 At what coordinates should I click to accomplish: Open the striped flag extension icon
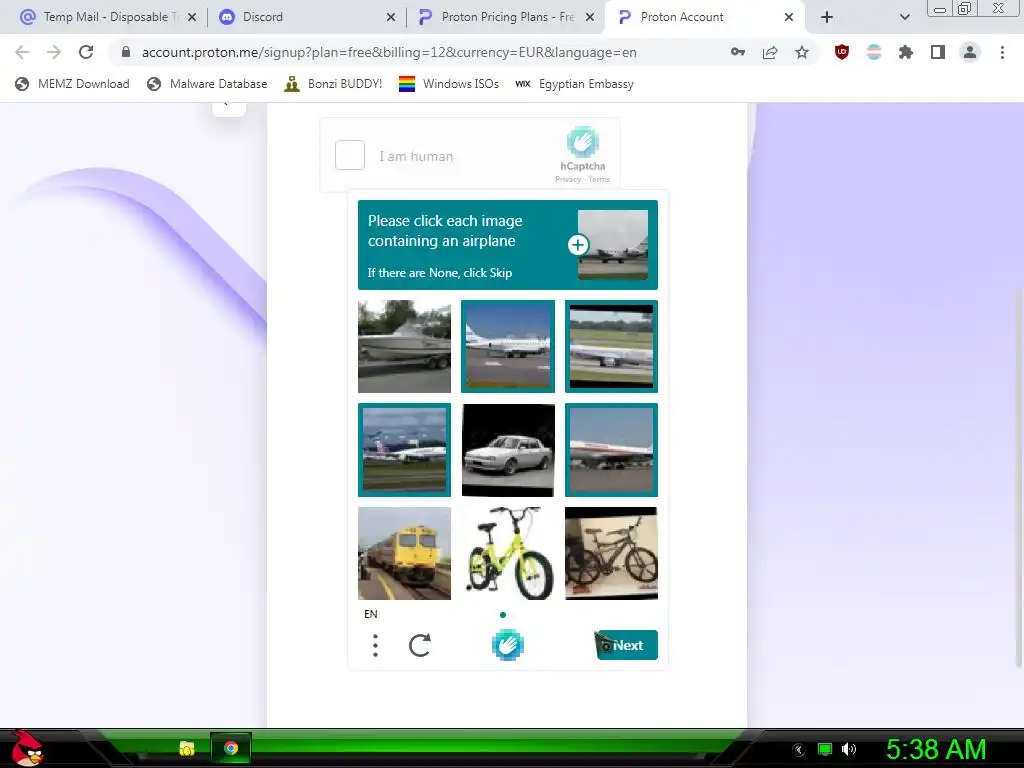point(874,52)
